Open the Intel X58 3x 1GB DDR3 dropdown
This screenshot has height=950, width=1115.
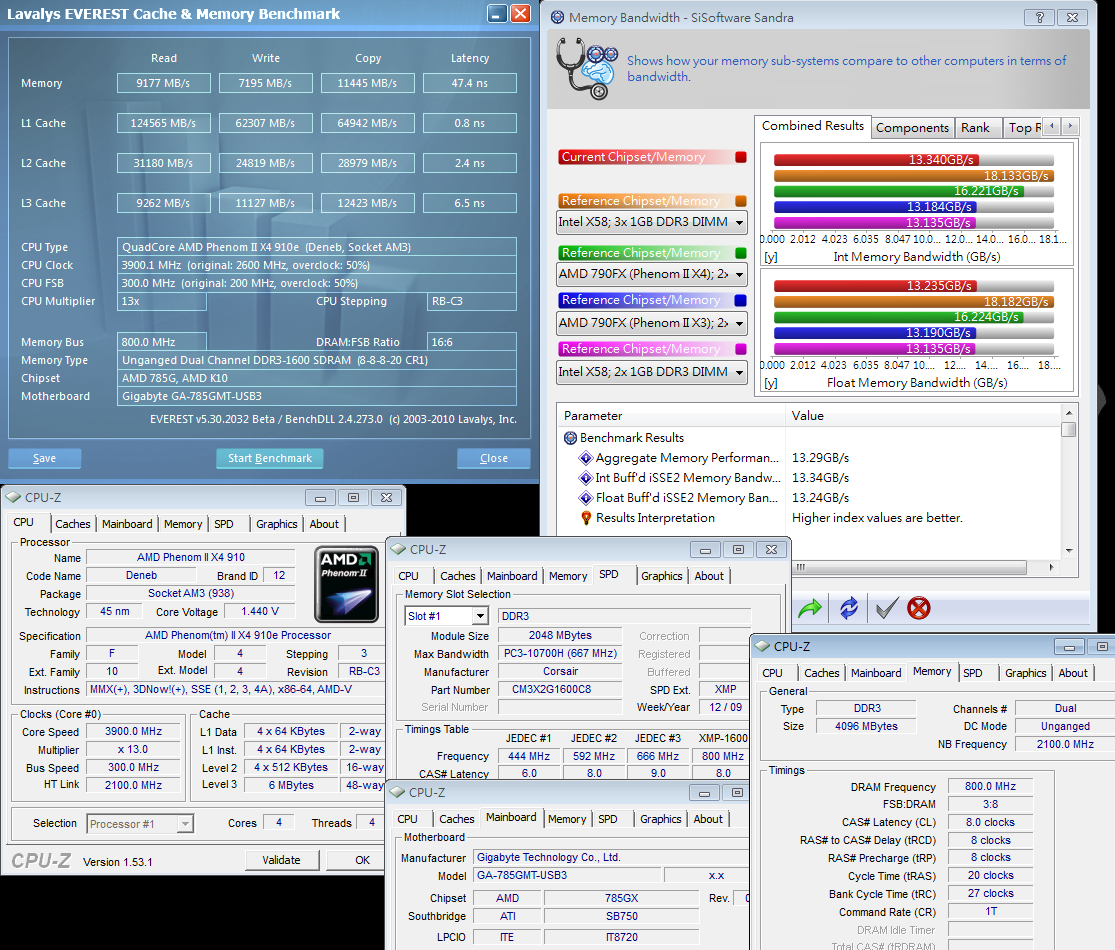coord(652,223)
